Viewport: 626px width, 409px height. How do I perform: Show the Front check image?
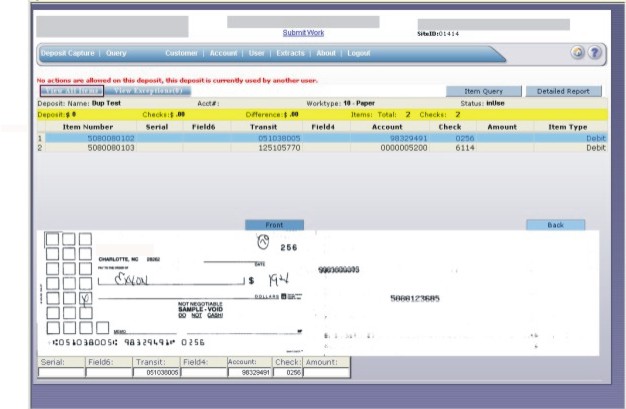pos(276,225)
